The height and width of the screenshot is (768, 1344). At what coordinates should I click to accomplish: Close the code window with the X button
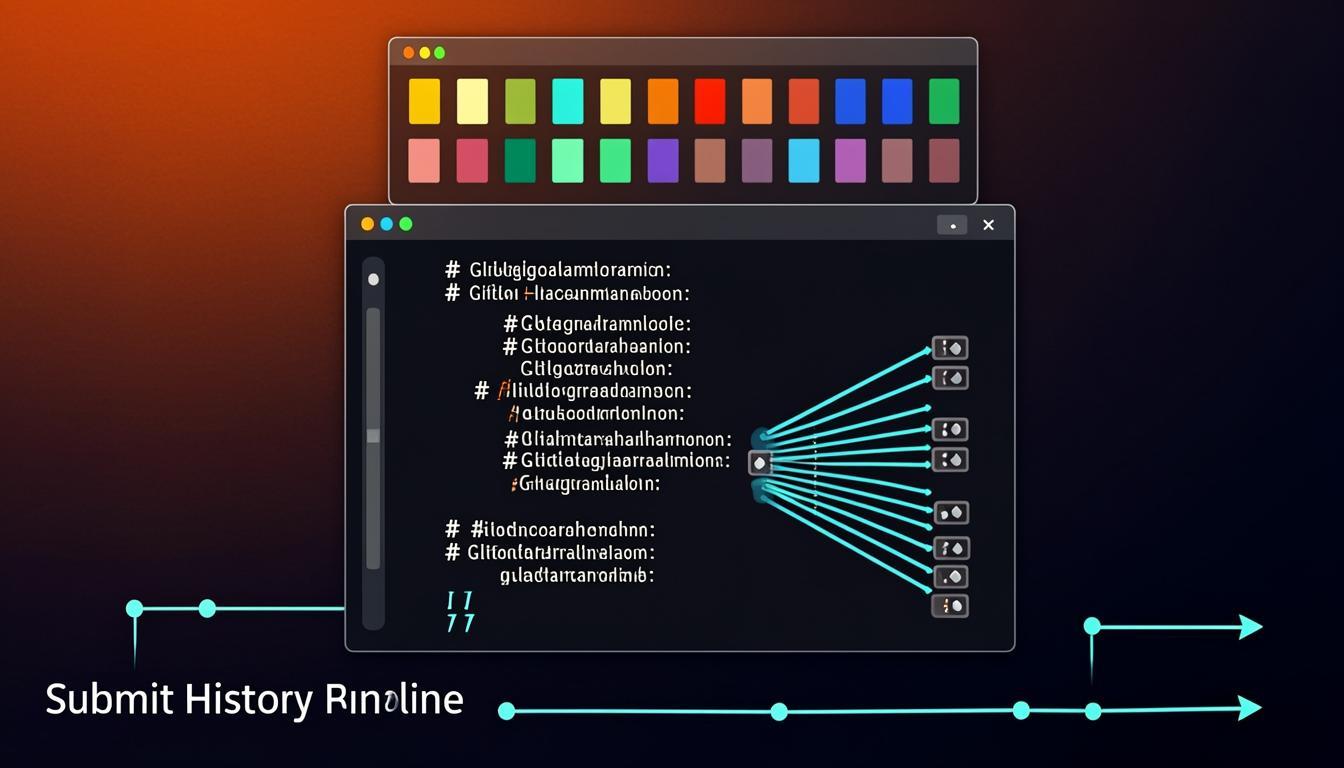(x=988, y=225)
